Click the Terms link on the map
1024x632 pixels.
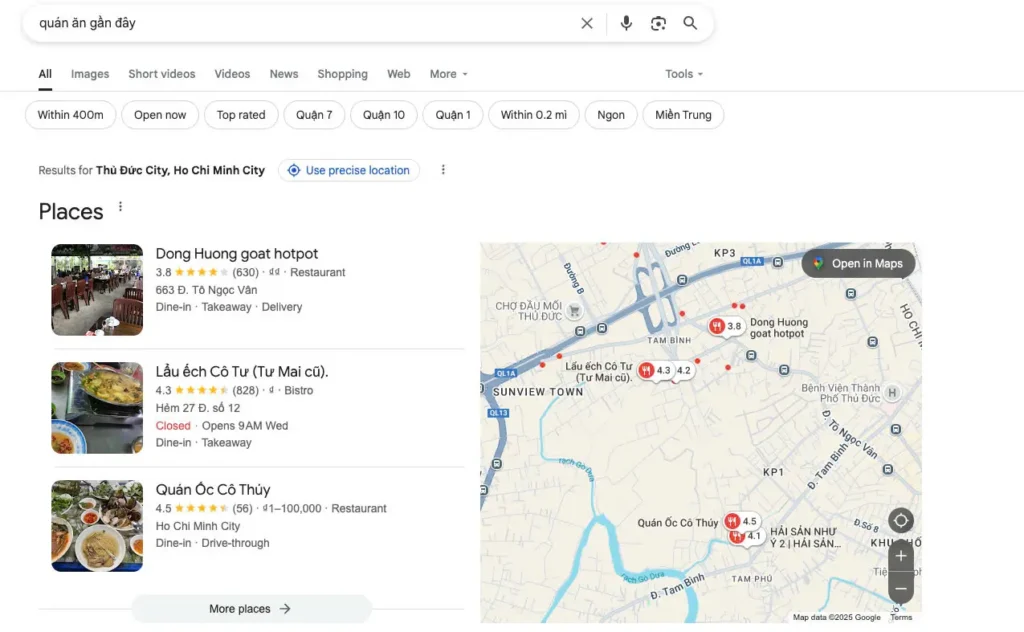[x=901, y=617]
